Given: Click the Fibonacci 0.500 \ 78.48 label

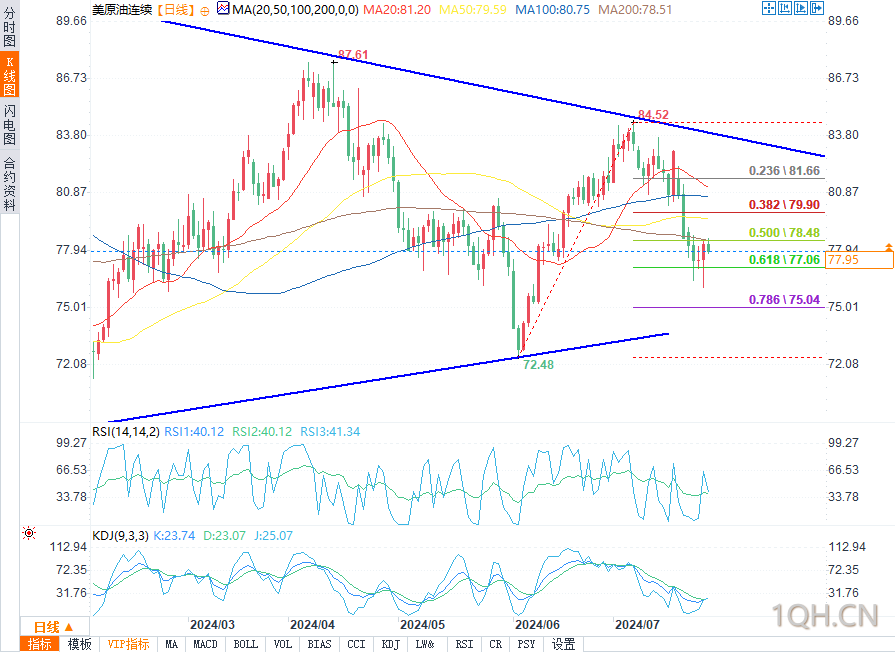Looking at the screenshot, I should 784,232.
